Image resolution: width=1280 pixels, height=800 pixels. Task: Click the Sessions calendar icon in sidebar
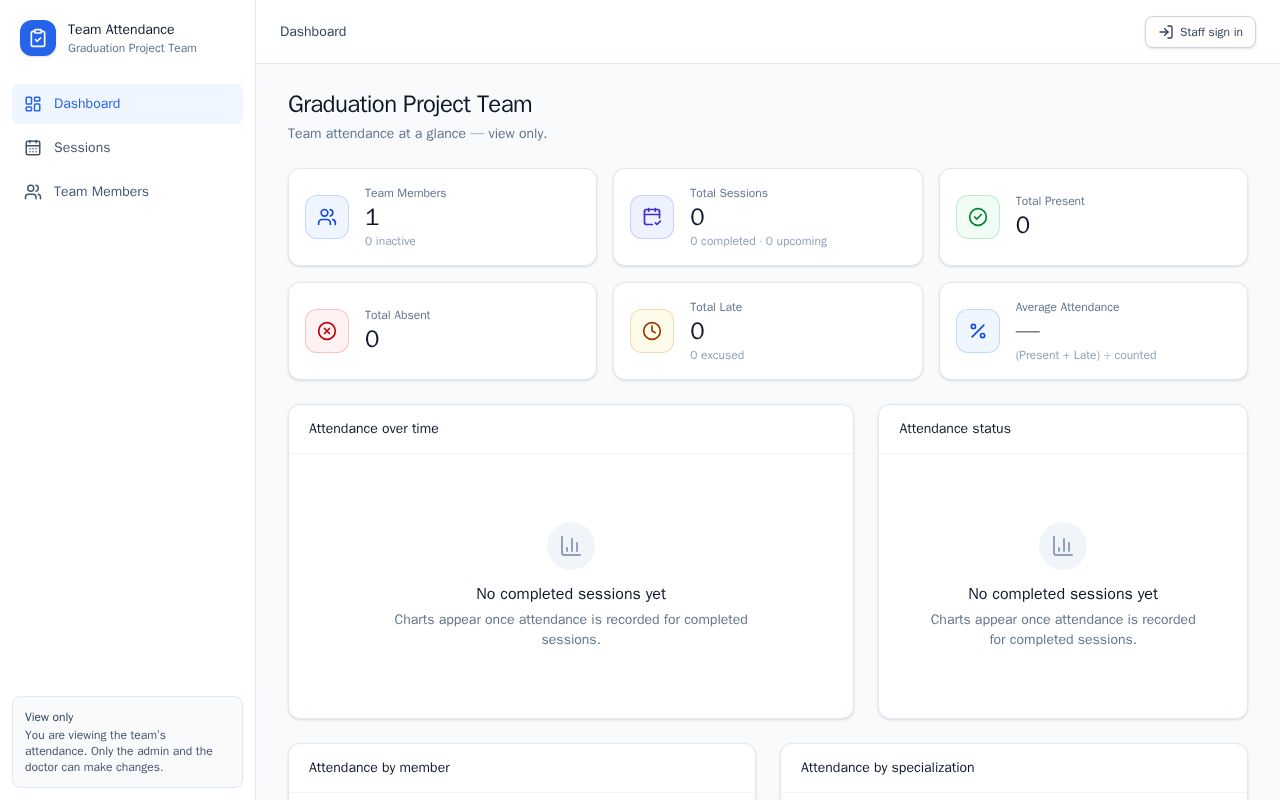33,148
